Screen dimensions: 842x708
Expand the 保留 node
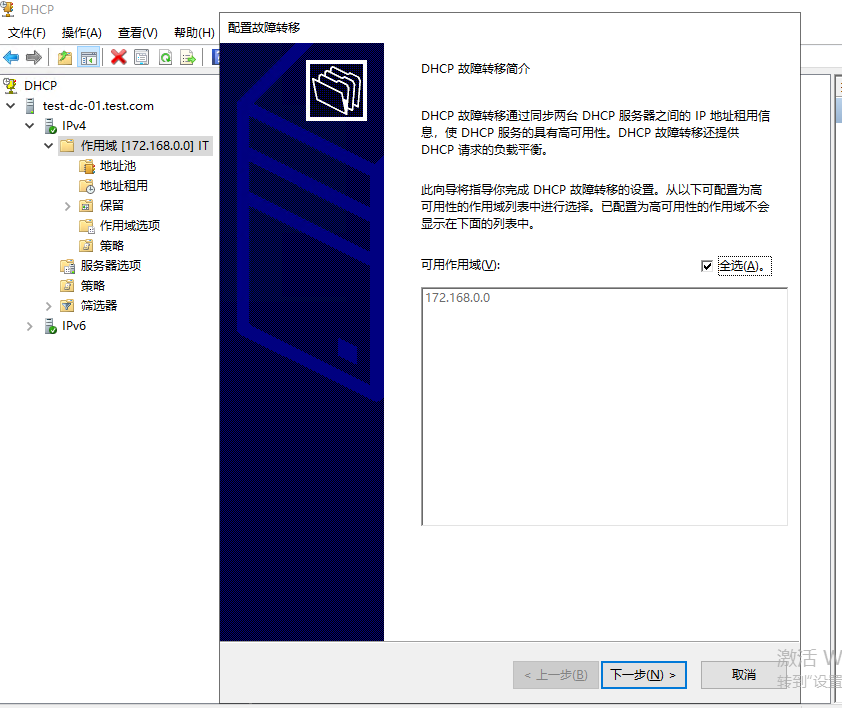coord(68,206)
